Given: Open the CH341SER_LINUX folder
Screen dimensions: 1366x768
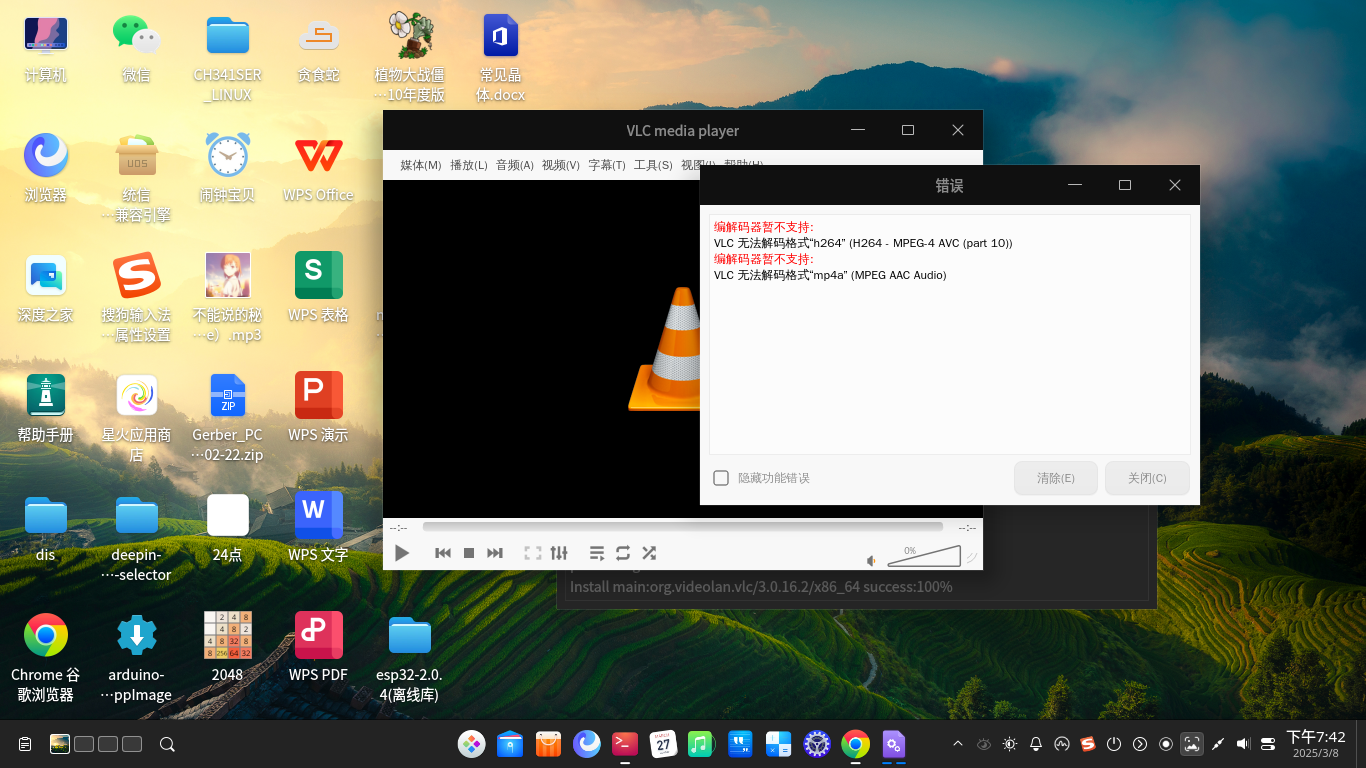Looking at the screenshot, I should coord(228,59).
